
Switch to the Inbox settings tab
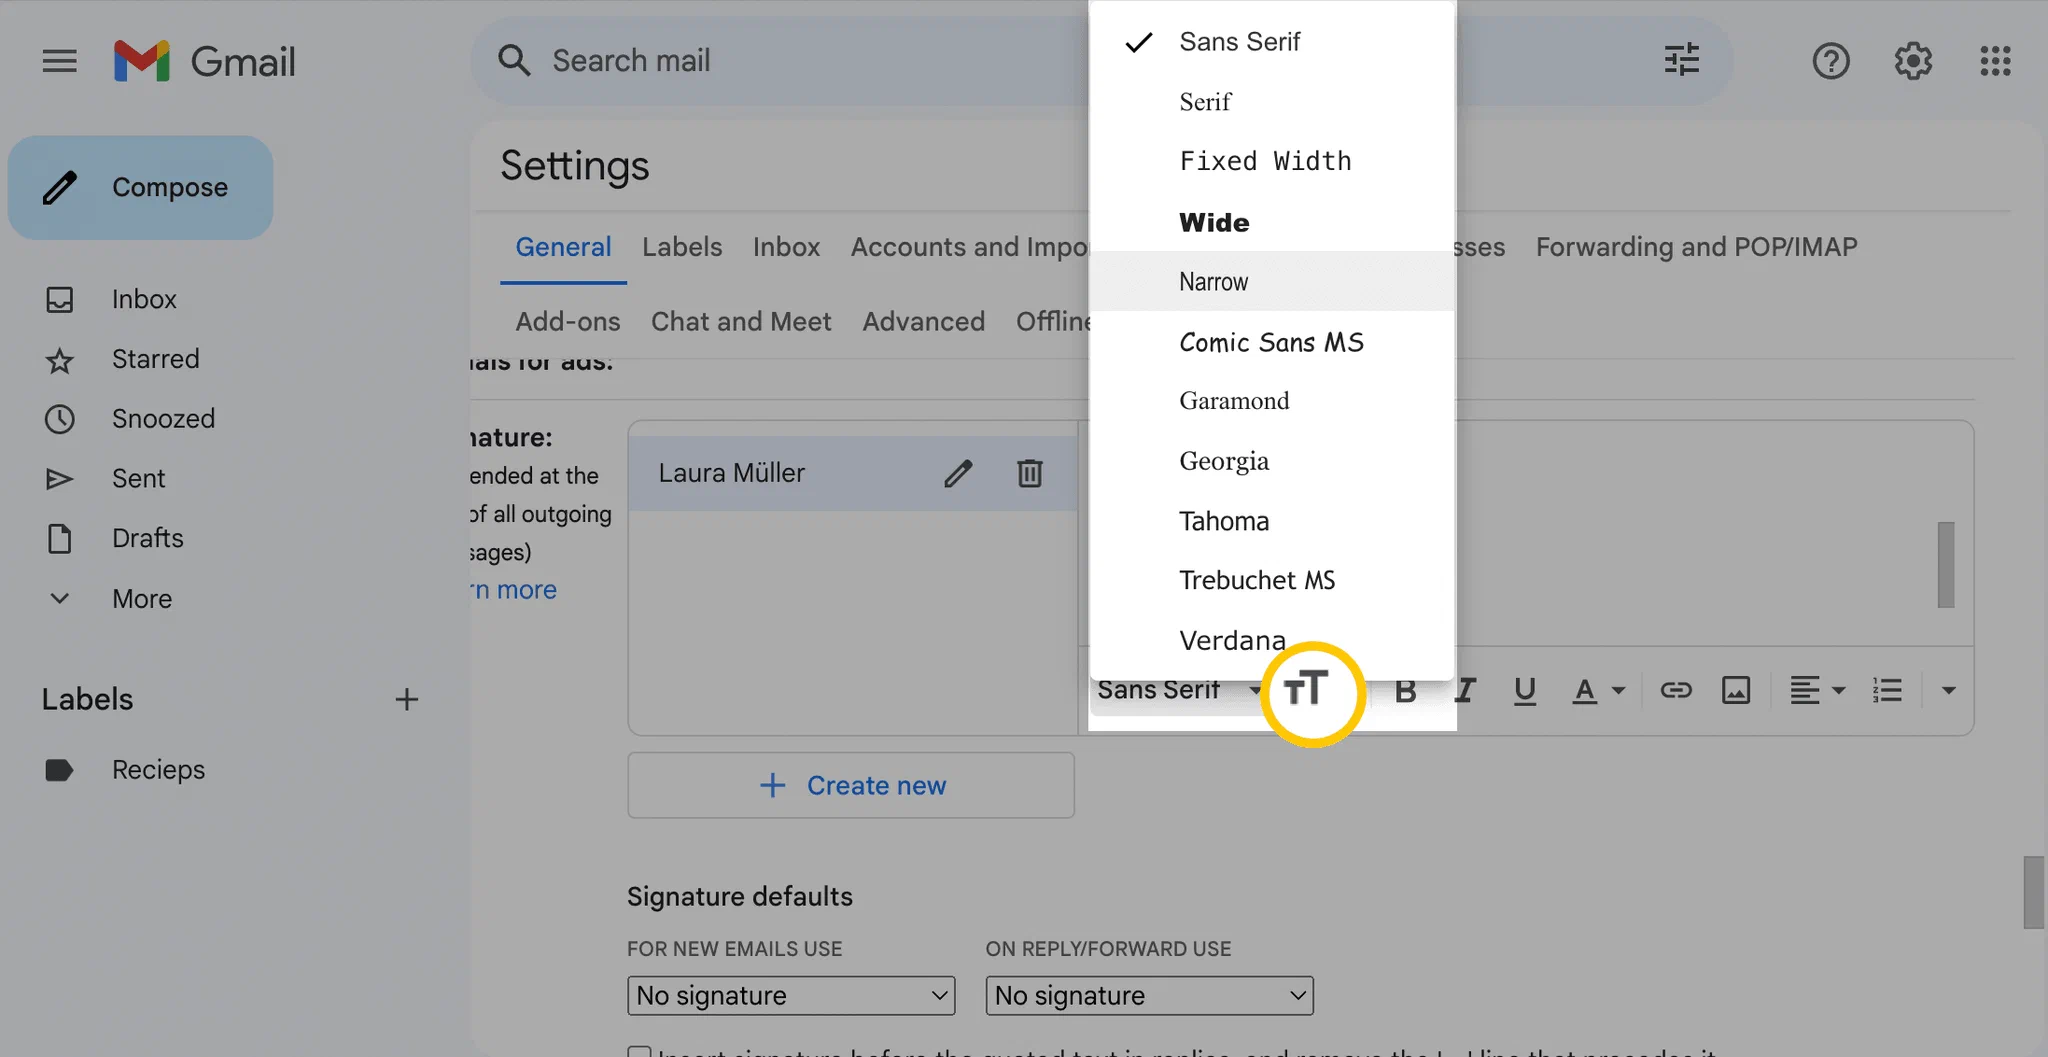coord(786,247)
